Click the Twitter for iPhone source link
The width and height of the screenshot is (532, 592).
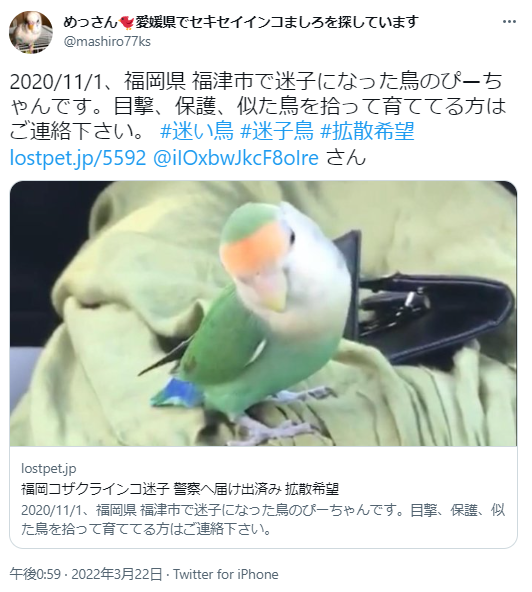click(226, 574)
